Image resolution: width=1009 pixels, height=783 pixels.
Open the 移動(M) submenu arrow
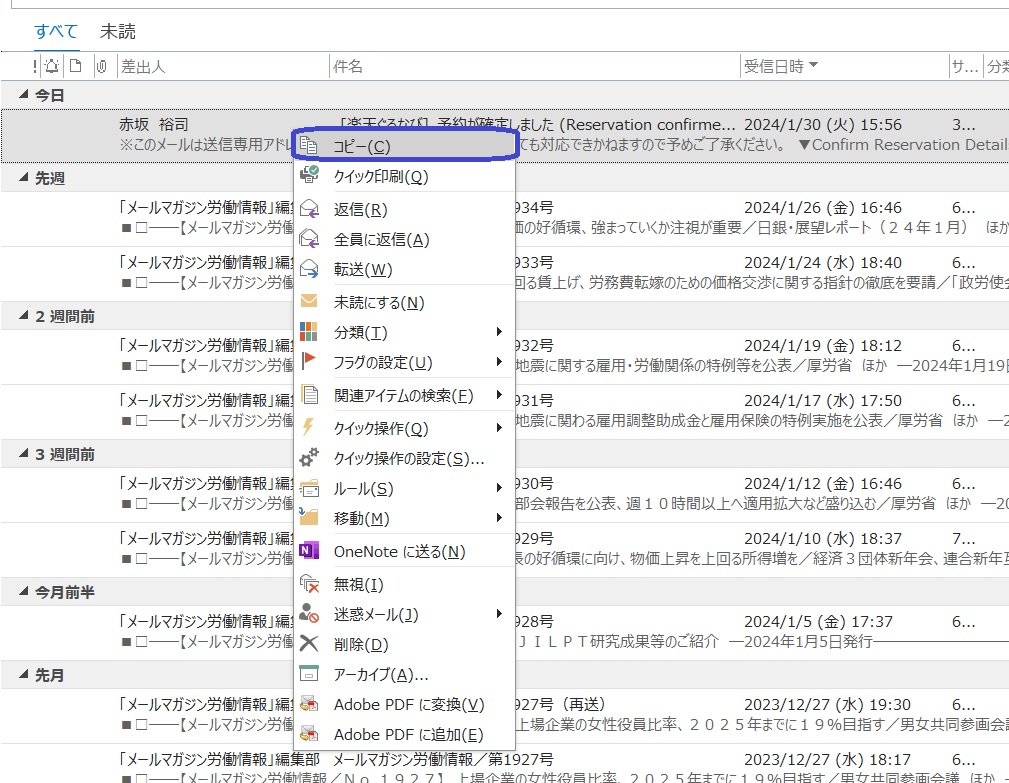coord(499,518)
